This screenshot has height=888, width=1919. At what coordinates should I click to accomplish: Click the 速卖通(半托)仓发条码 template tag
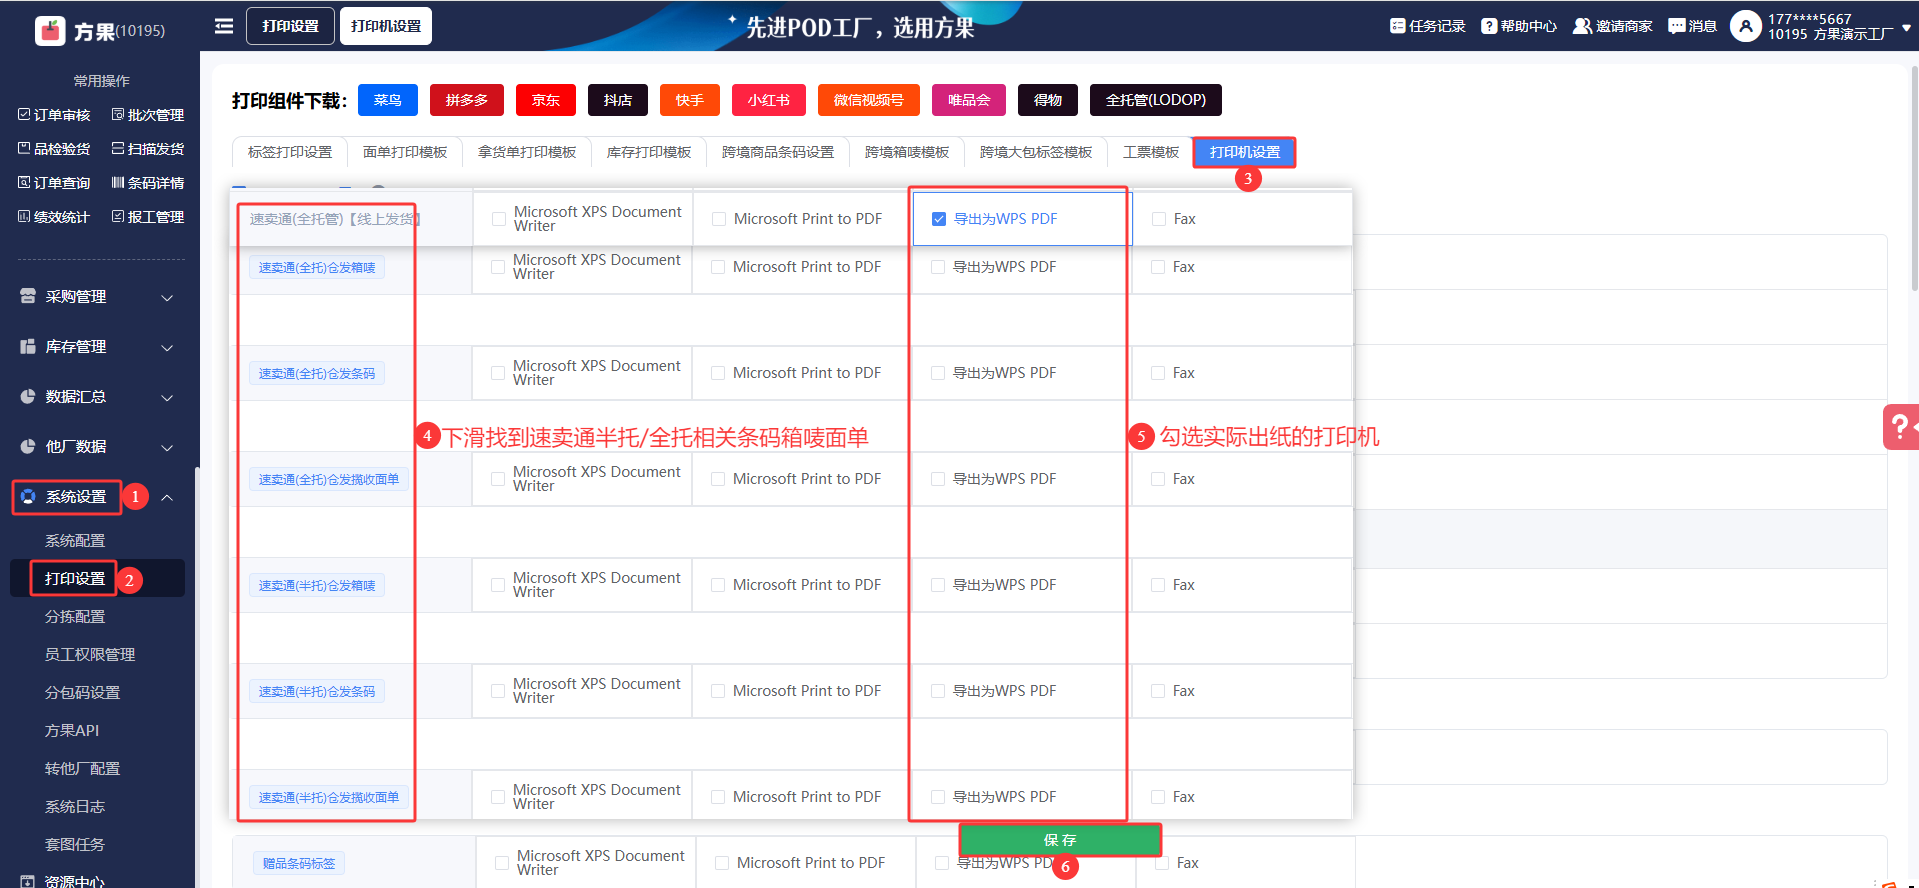[x=317, y=691]
